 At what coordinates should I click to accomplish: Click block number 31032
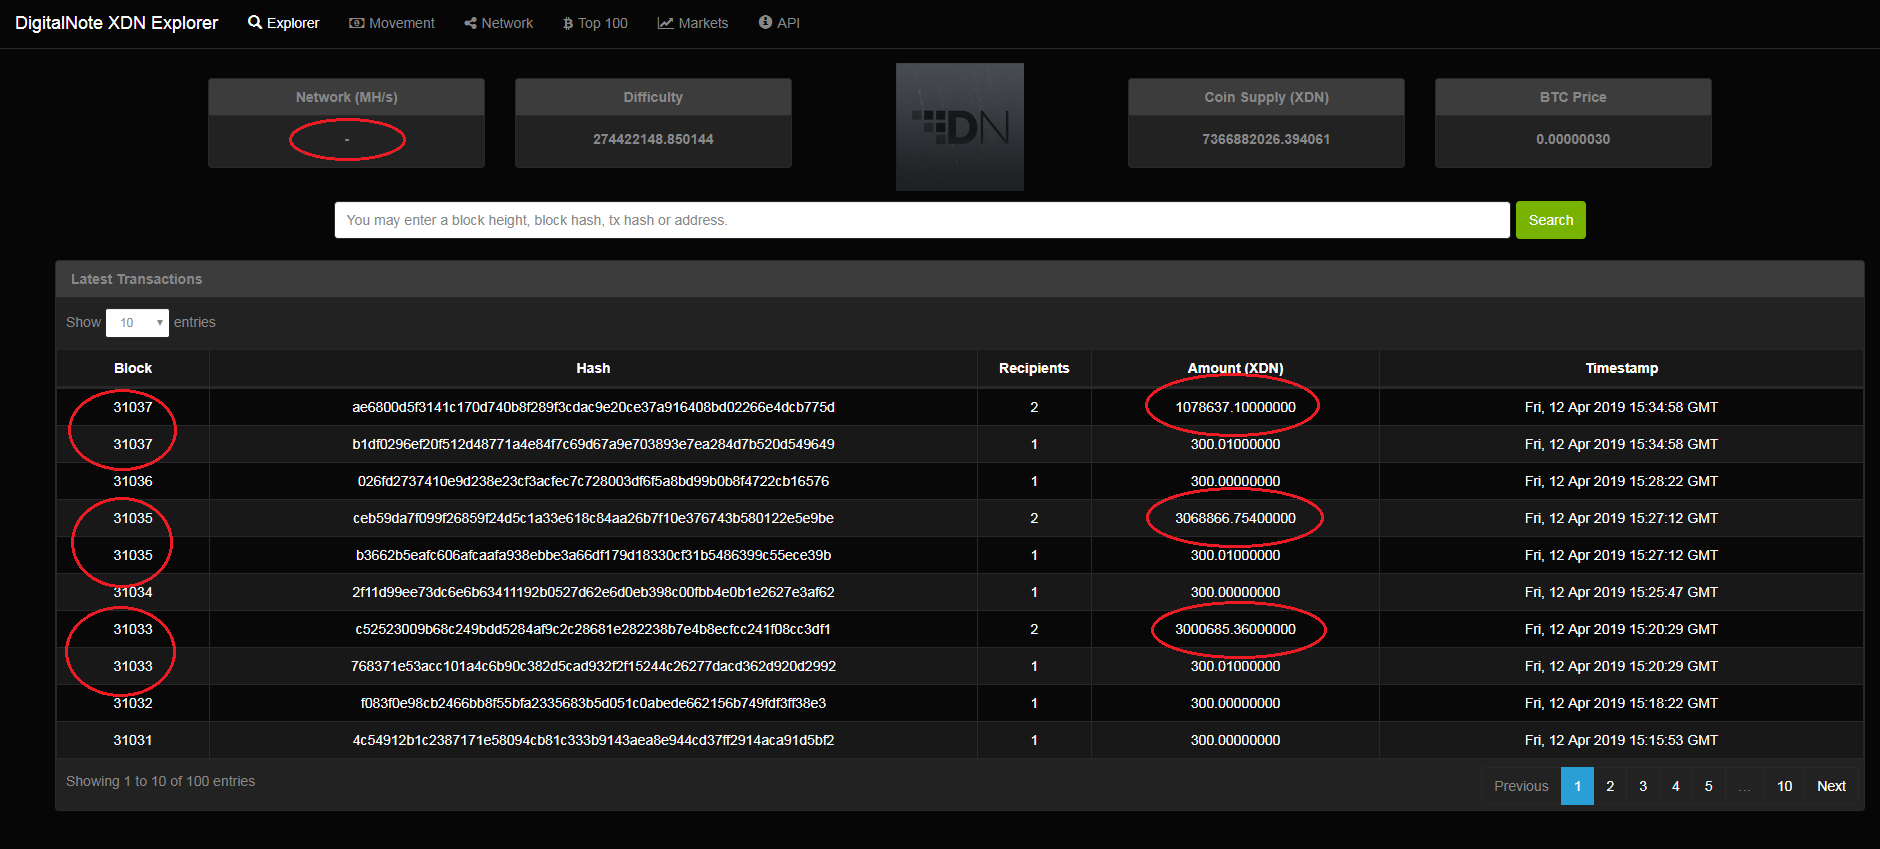[133, 703]
